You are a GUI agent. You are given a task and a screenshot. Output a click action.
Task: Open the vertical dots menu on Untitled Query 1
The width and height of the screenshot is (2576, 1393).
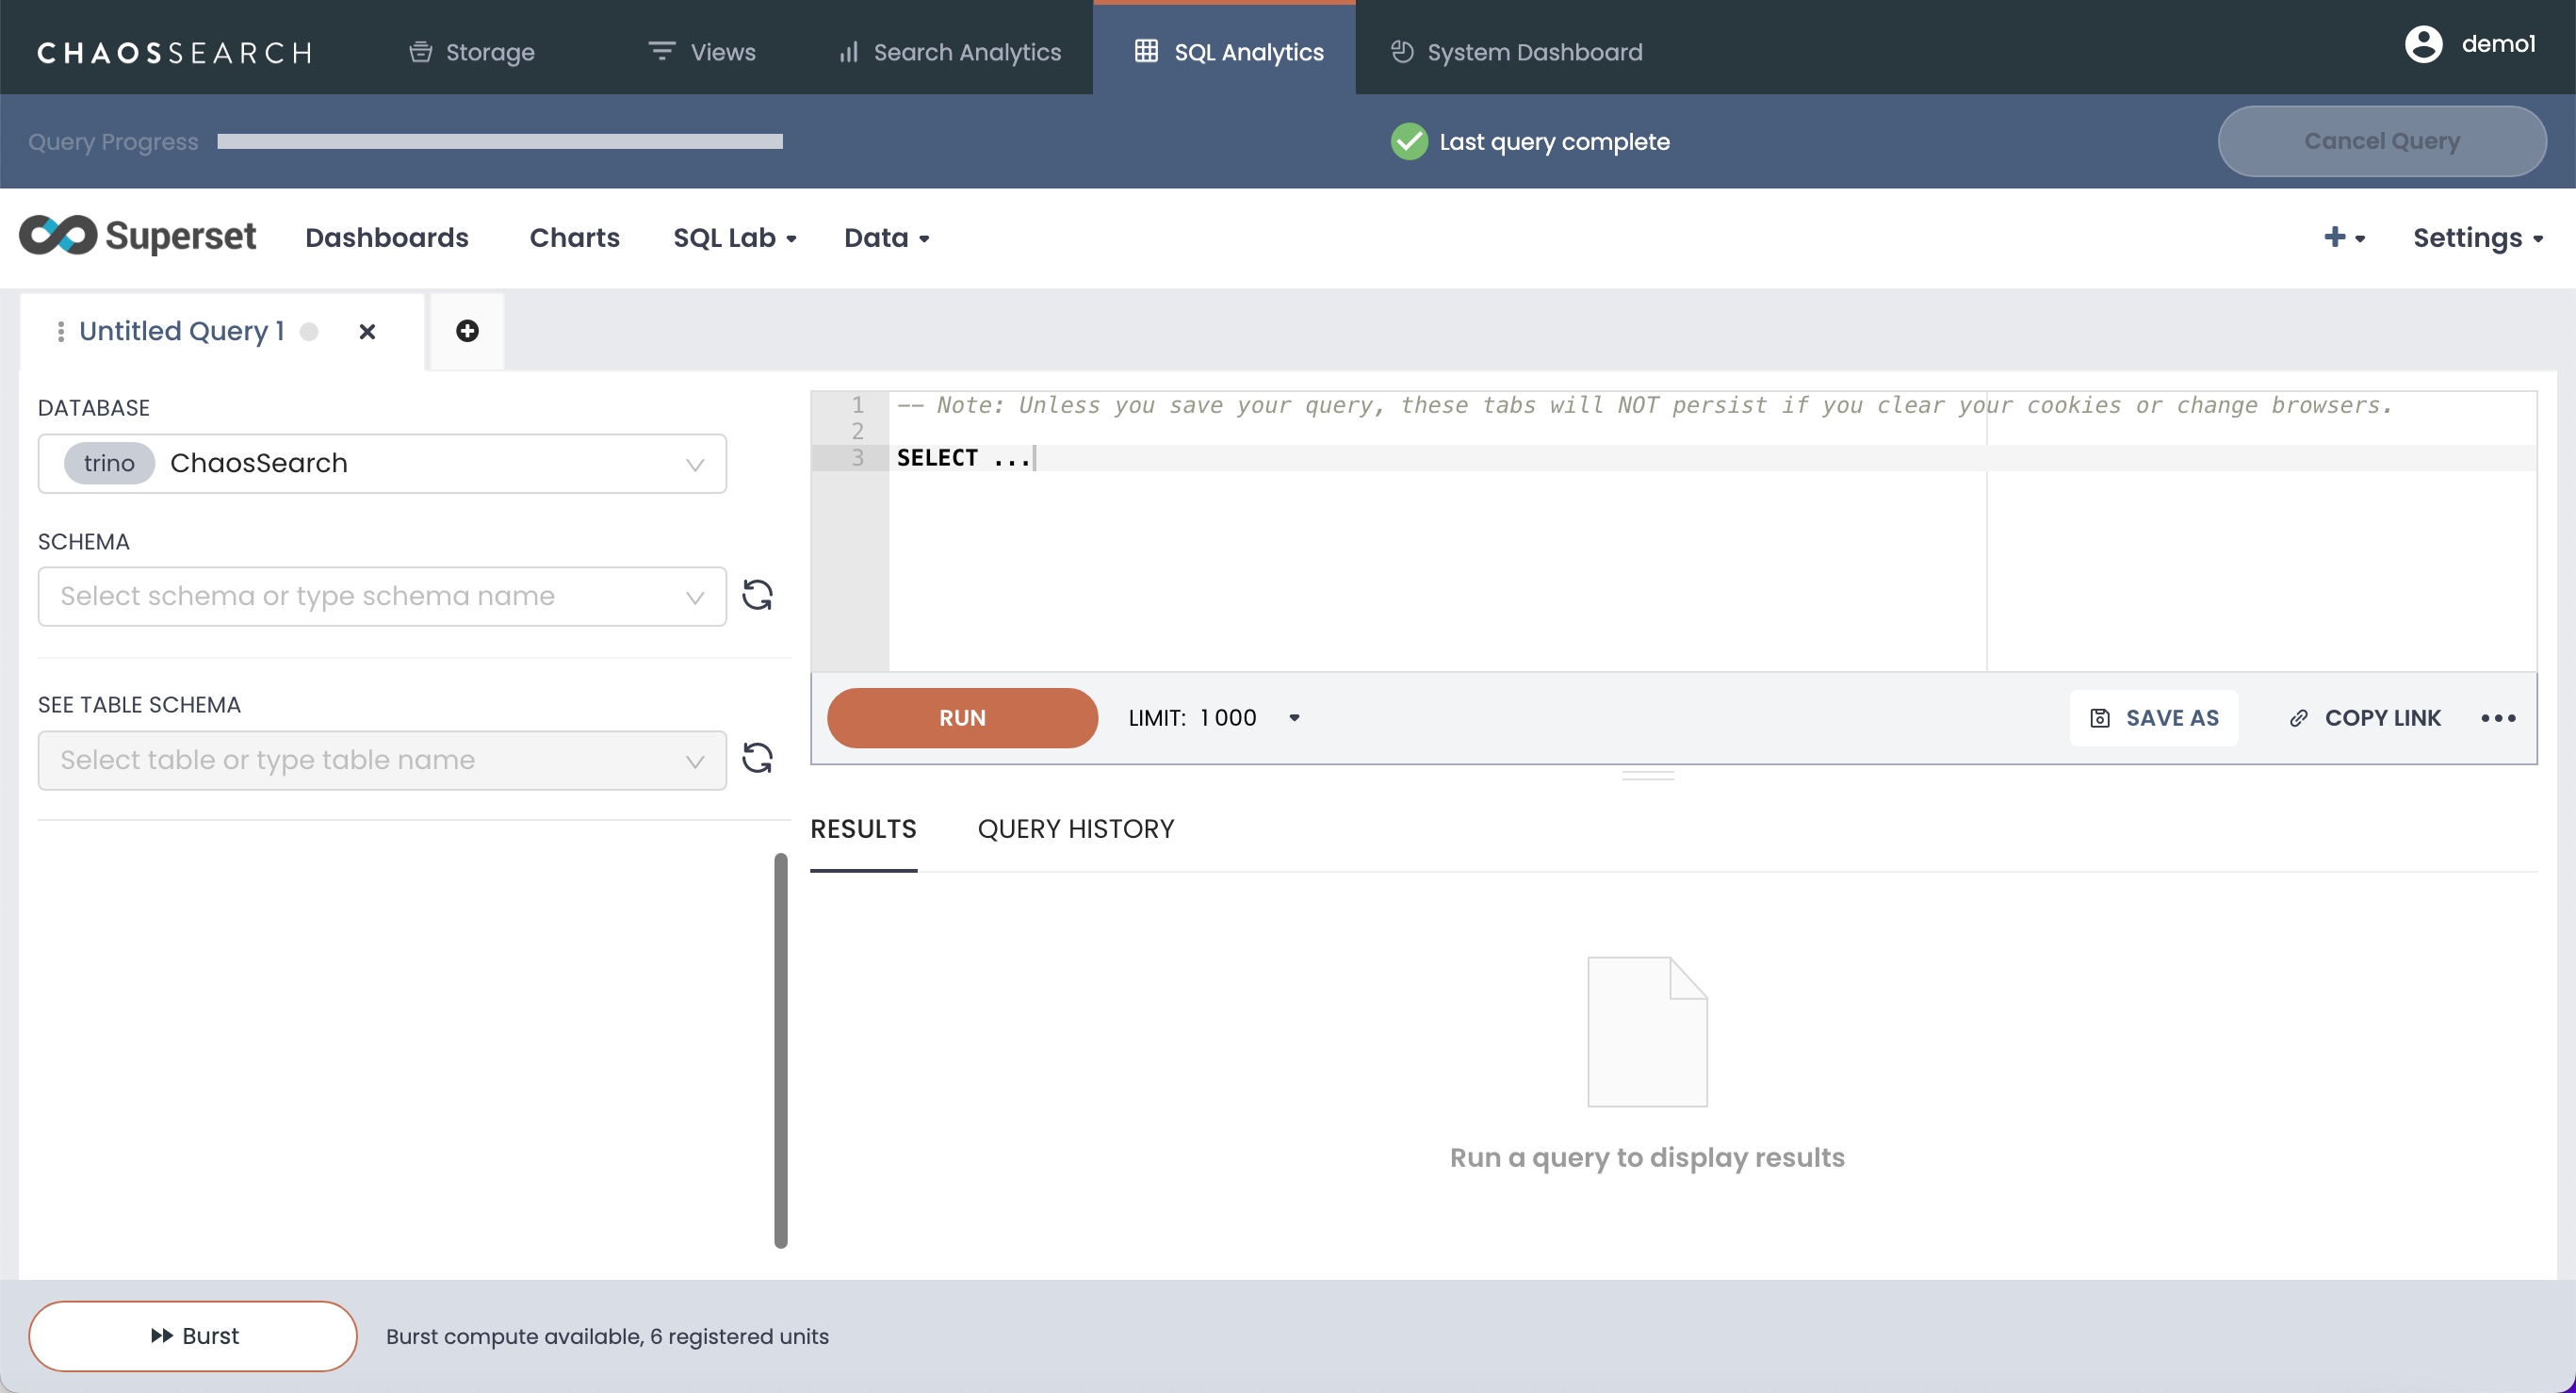tap(61, 331)
